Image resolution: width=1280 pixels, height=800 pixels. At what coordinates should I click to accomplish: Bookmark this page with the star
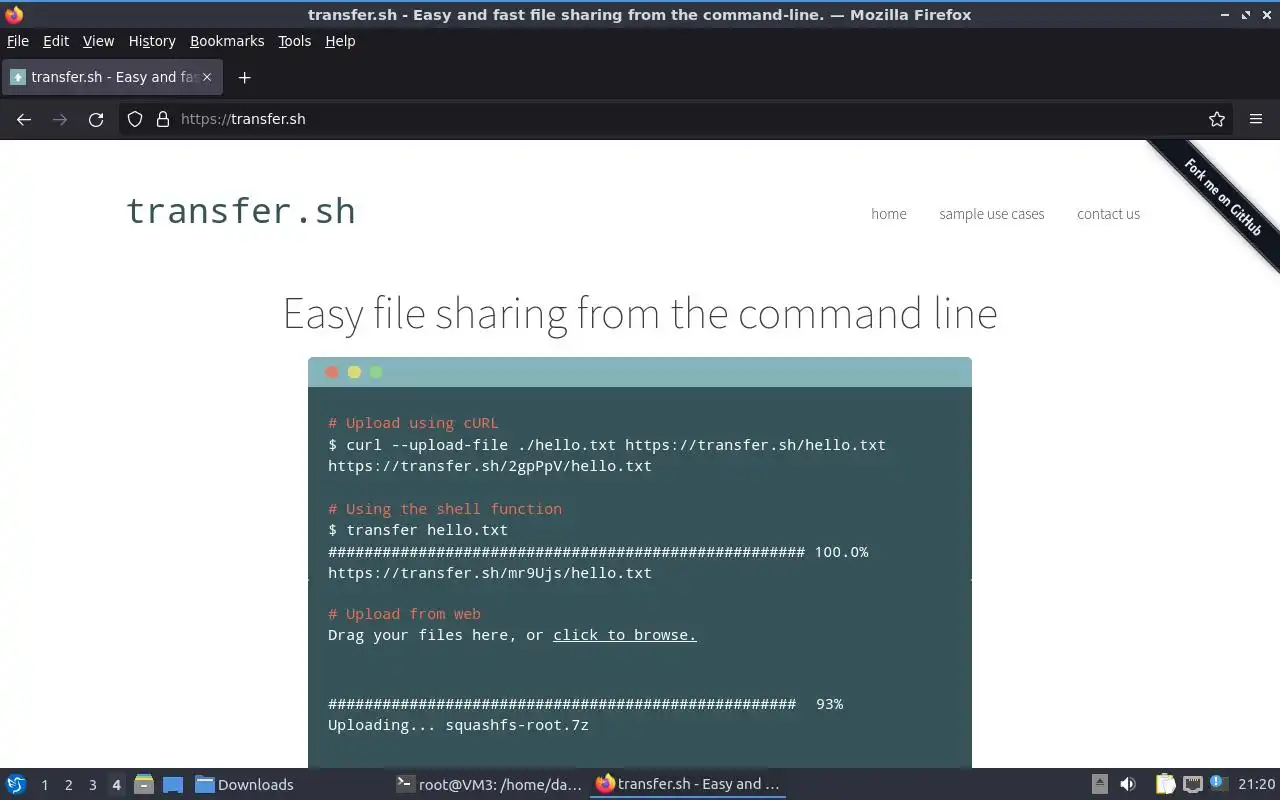point(1217,119)
